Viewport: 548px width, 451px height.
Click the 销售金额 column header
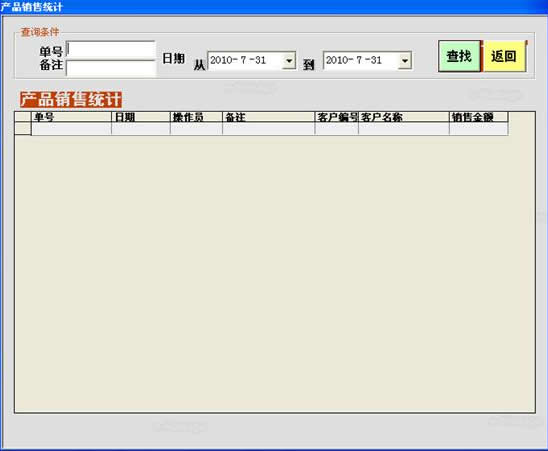click(x=479, y=117)
